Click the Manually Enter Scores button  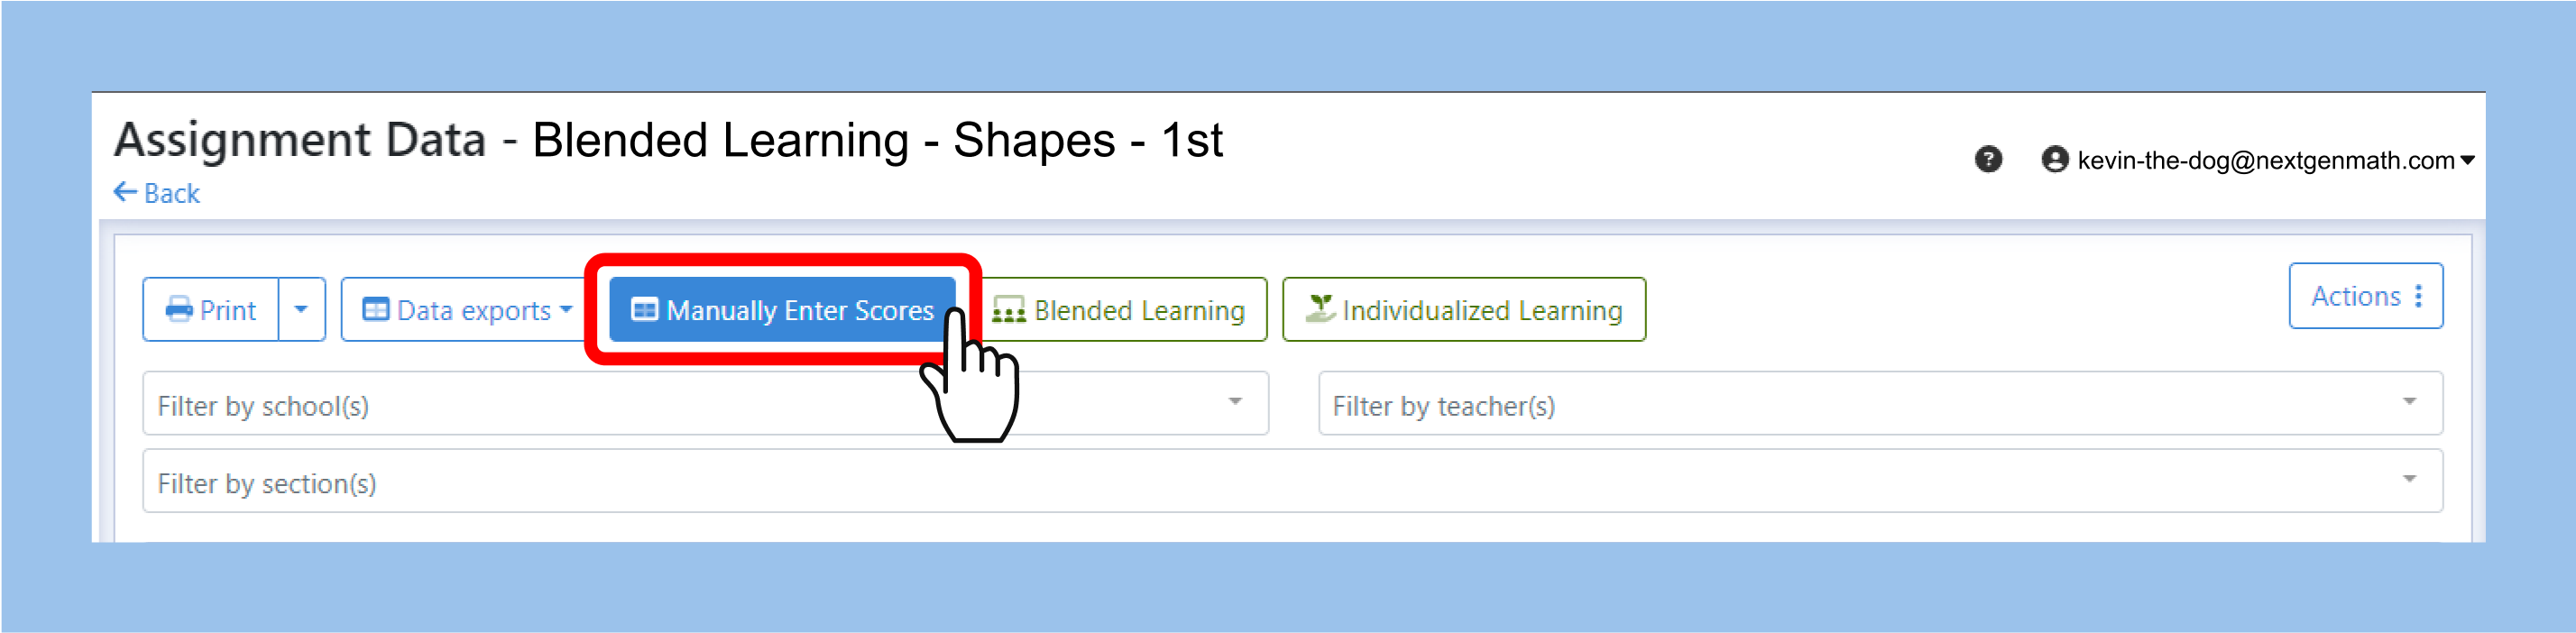coord(782,310)
